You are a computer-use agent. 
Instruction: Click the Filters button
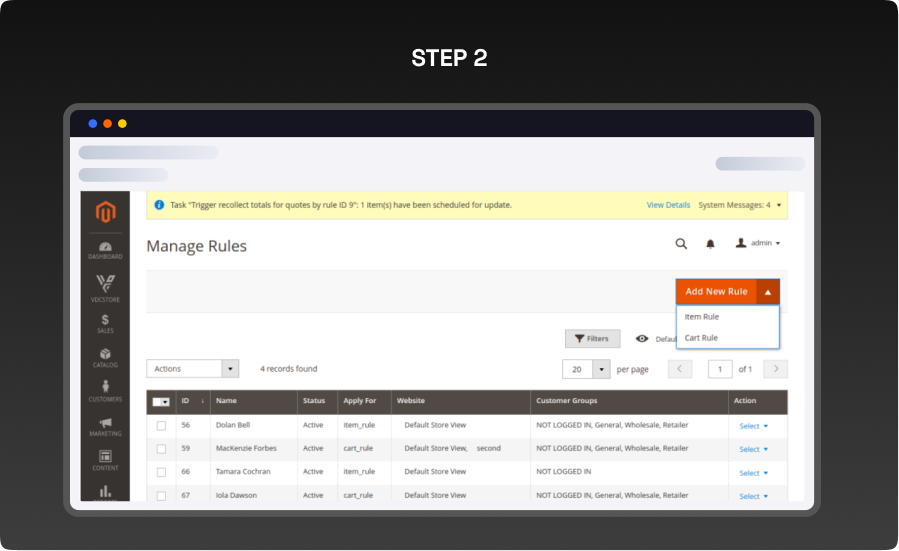click(x=592, y=339)
